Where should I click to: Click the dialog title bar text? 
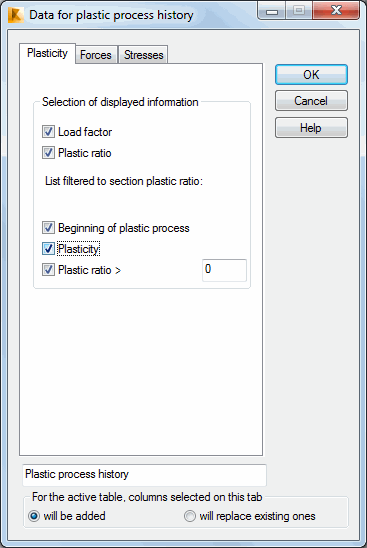coord(111,15)
